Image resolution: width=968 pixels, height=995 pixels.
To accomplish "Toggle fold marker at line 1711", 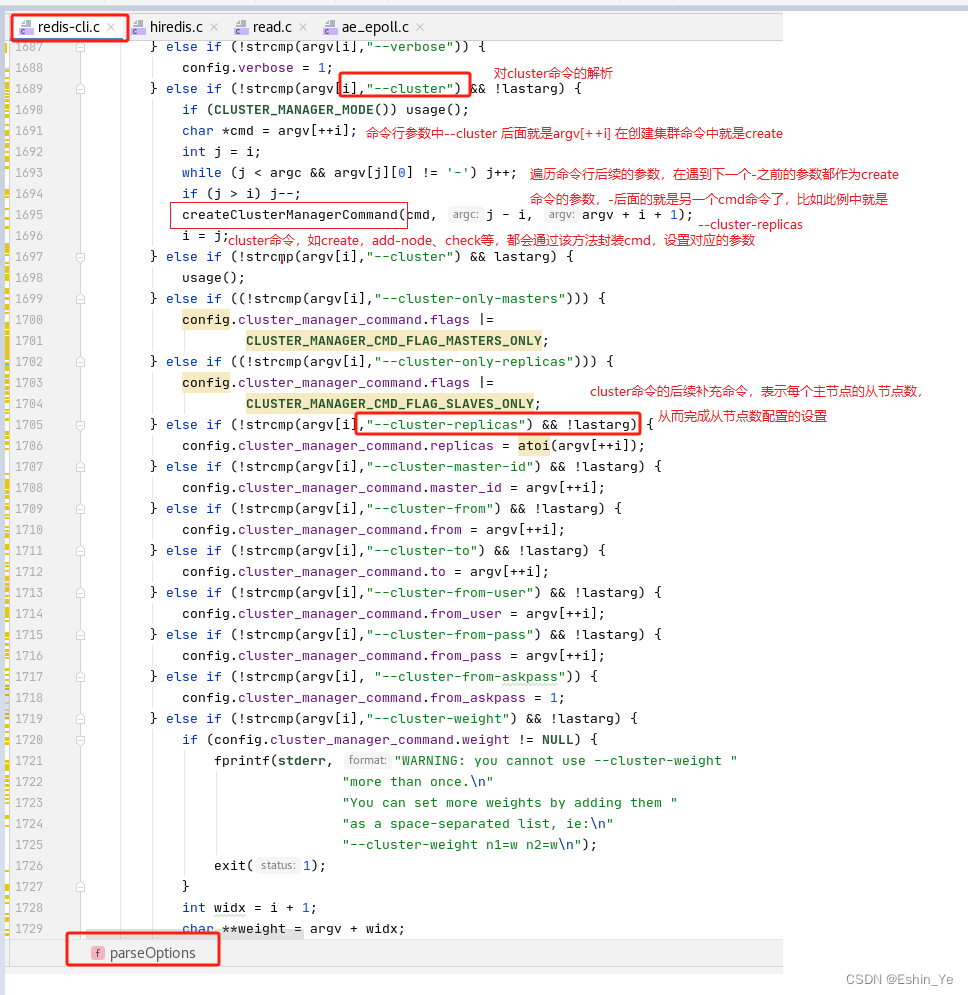I will pyautogui.click(x=81, y=551).
